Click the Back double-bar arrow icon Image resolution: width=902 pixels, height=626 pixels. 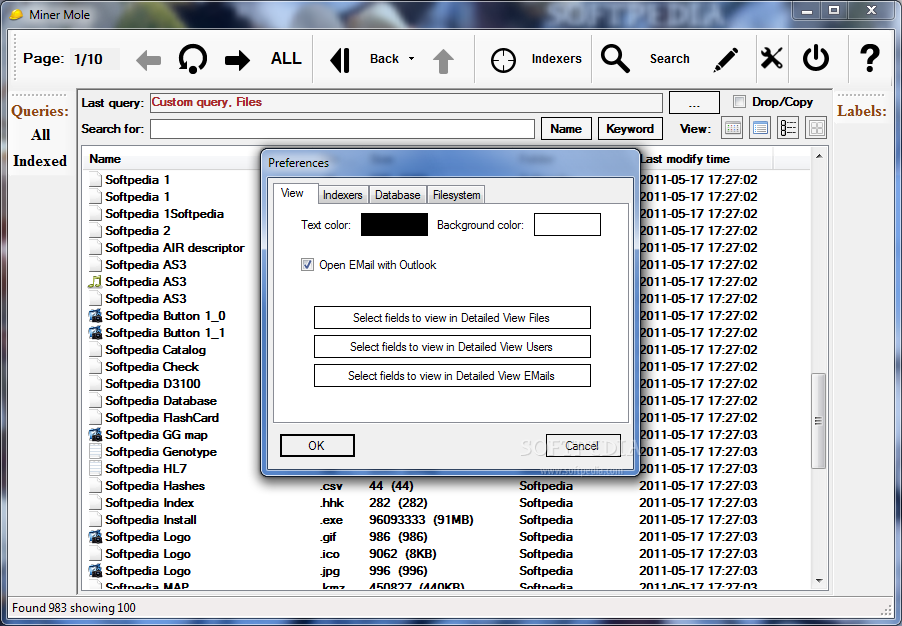pyautogui.click(x=340, y=59)
